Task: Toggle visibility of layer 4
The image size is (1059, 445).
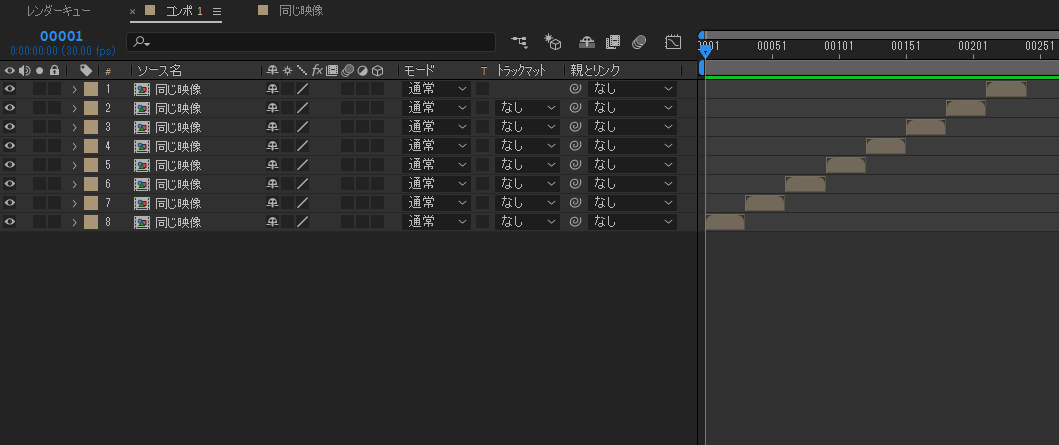Action: pyautogui.click(x=10, y=146)
